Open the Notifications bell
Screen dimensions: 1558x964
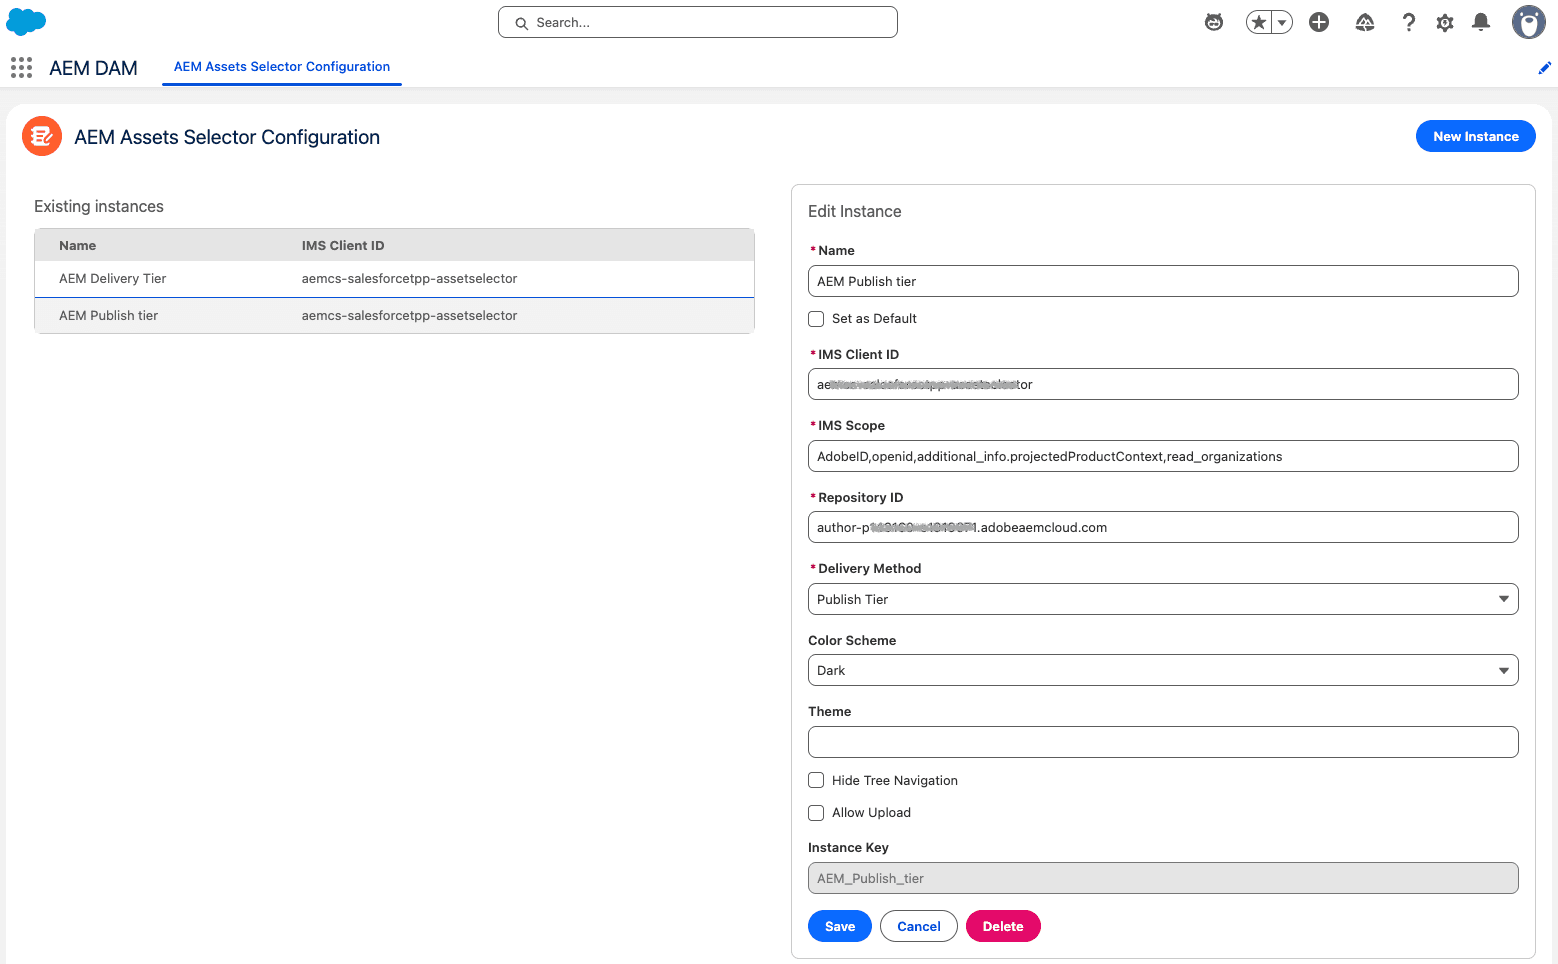click(1481, 22)
